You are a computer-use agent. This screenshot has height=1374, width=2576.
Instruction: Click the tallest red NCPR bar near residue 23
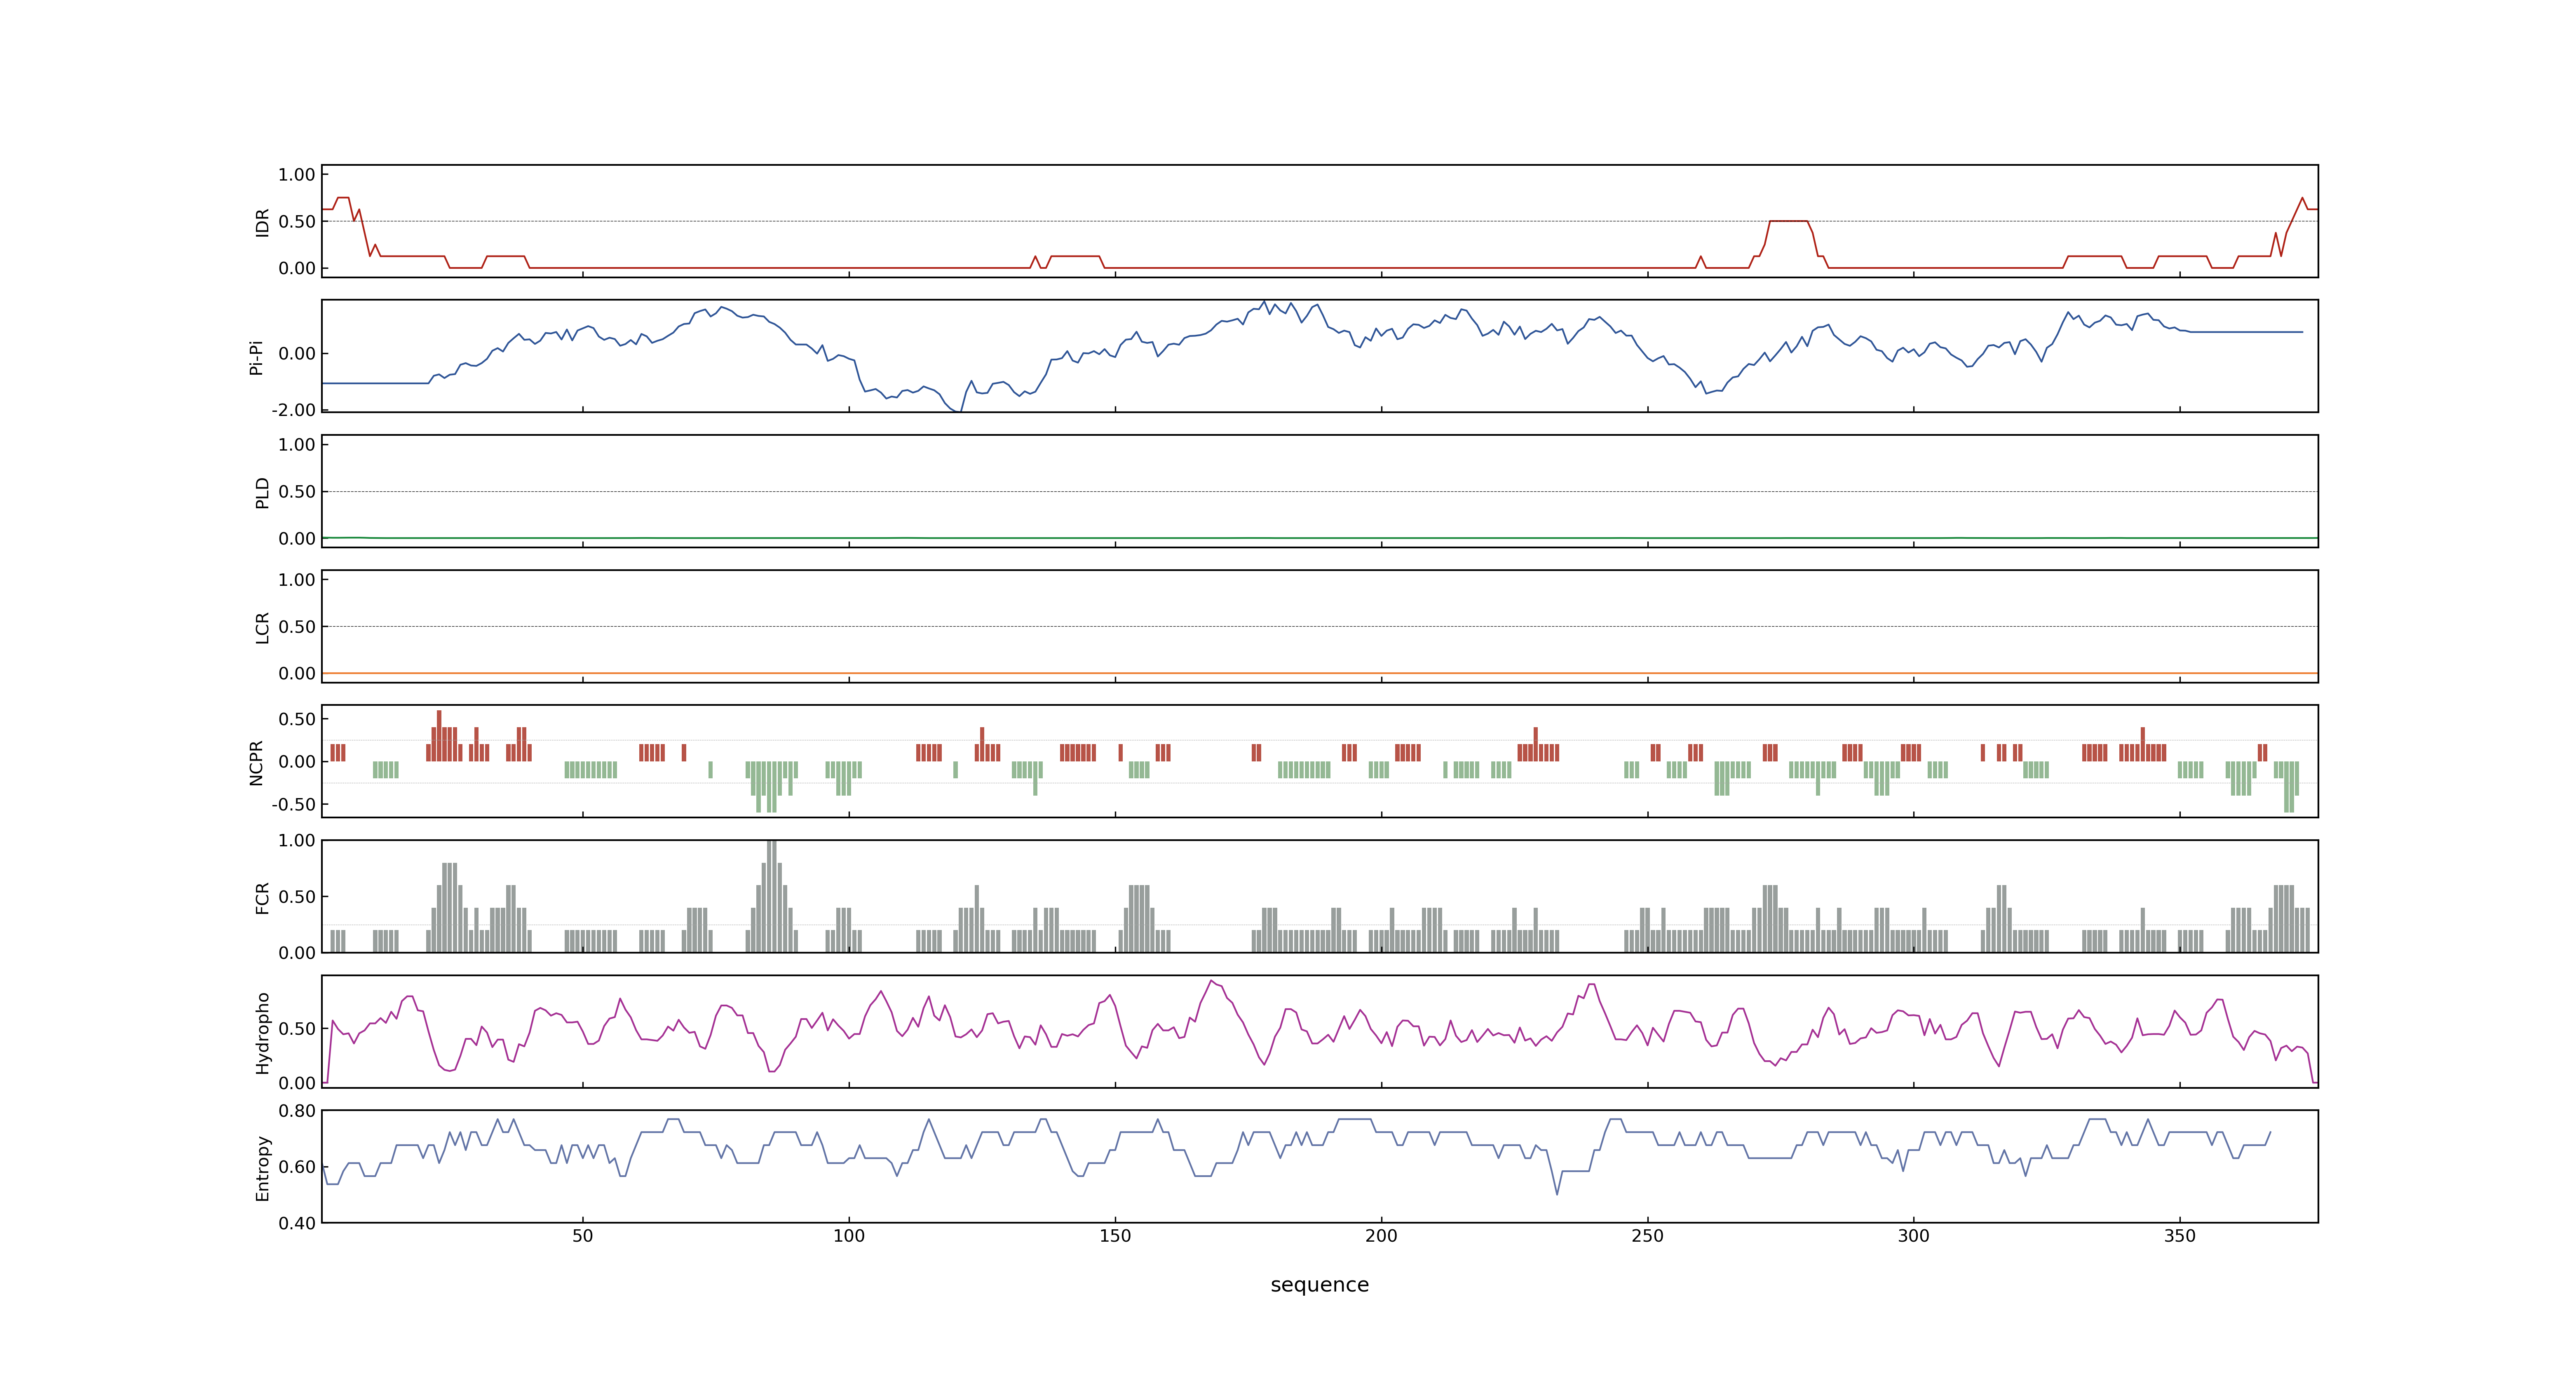point(439,736)
